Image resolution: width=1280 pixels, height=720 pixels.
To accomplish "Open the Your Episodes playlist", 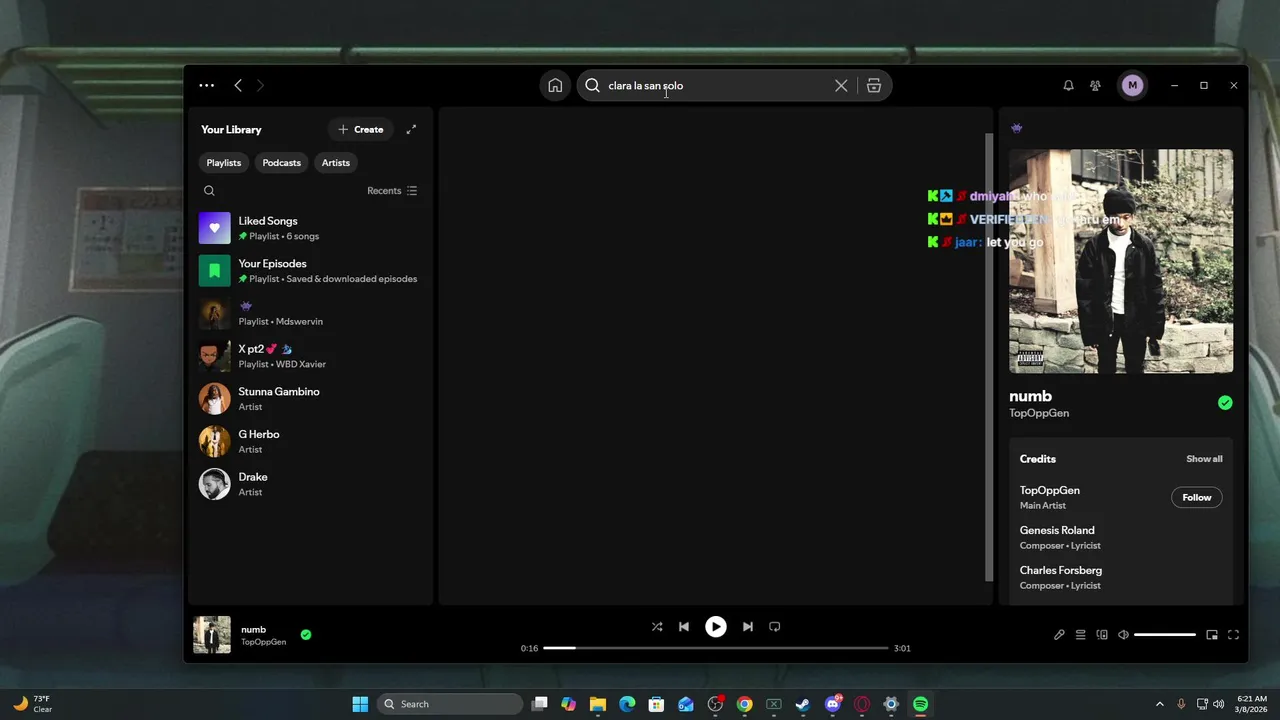I will click(309, 270).
